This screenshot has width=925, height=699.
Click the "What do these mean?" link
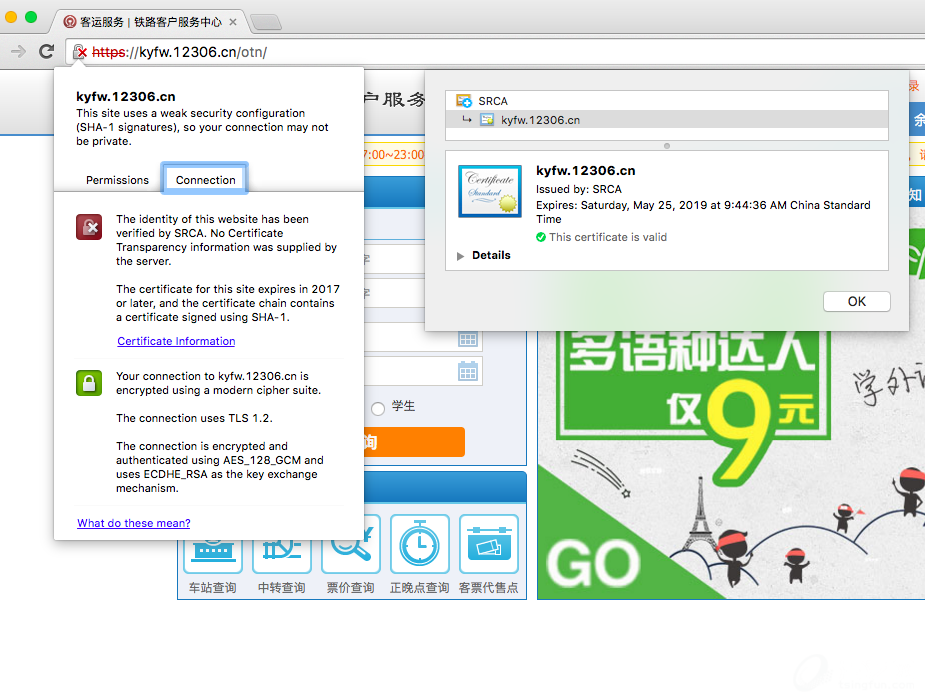pos(133,523)
